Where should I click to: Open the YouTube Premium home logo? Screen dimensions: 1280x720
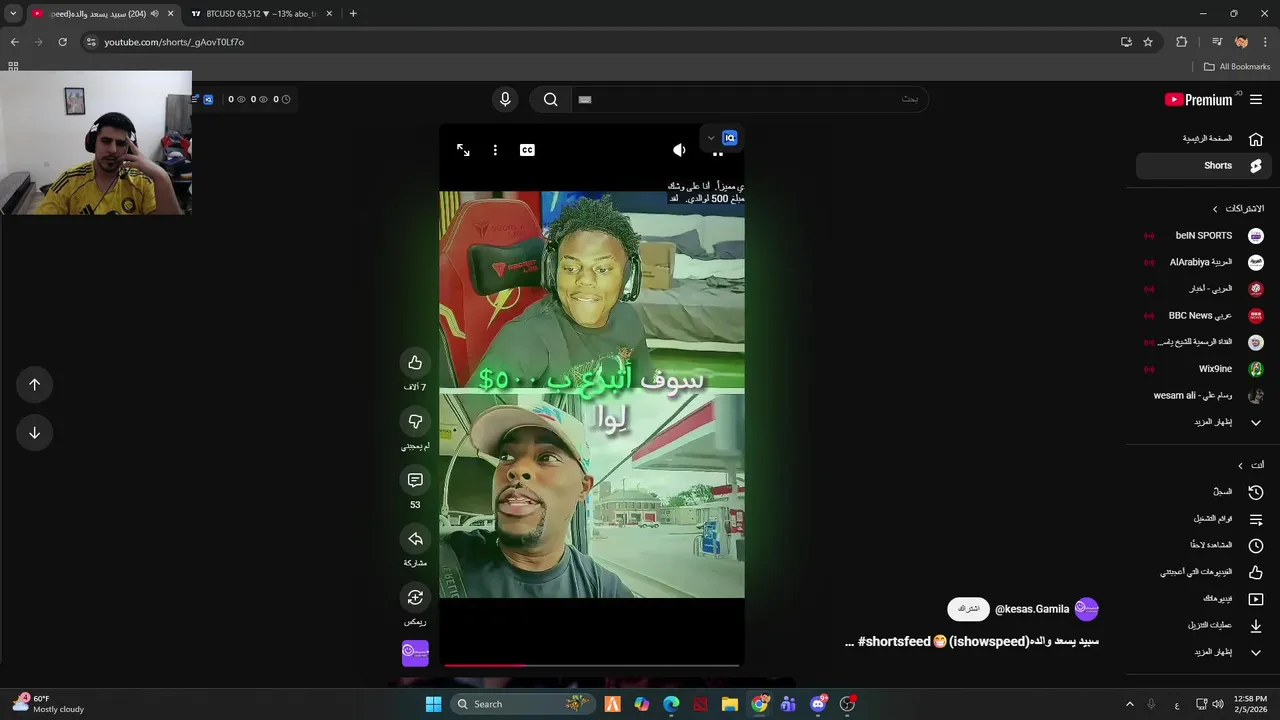coord(1199,99)
